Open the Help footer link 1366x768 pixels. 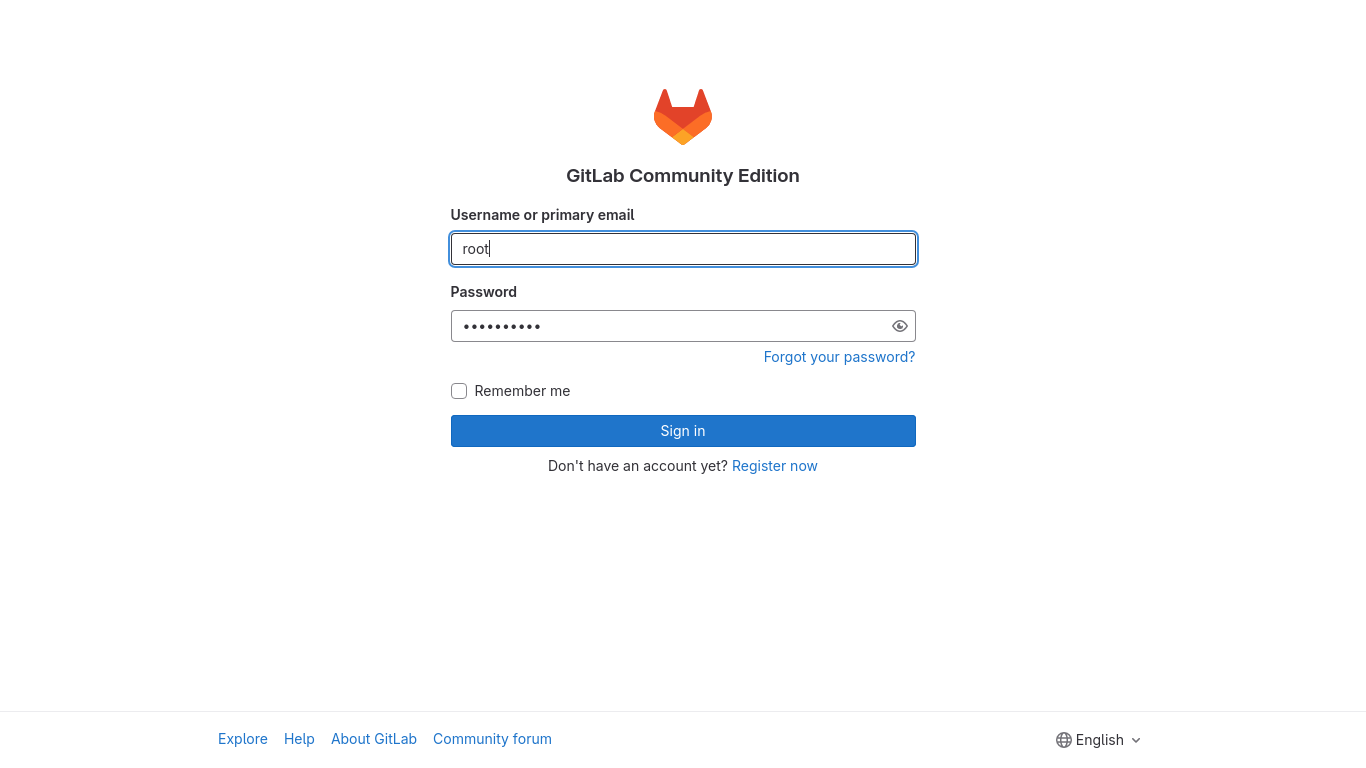click(x=299, y=739)
